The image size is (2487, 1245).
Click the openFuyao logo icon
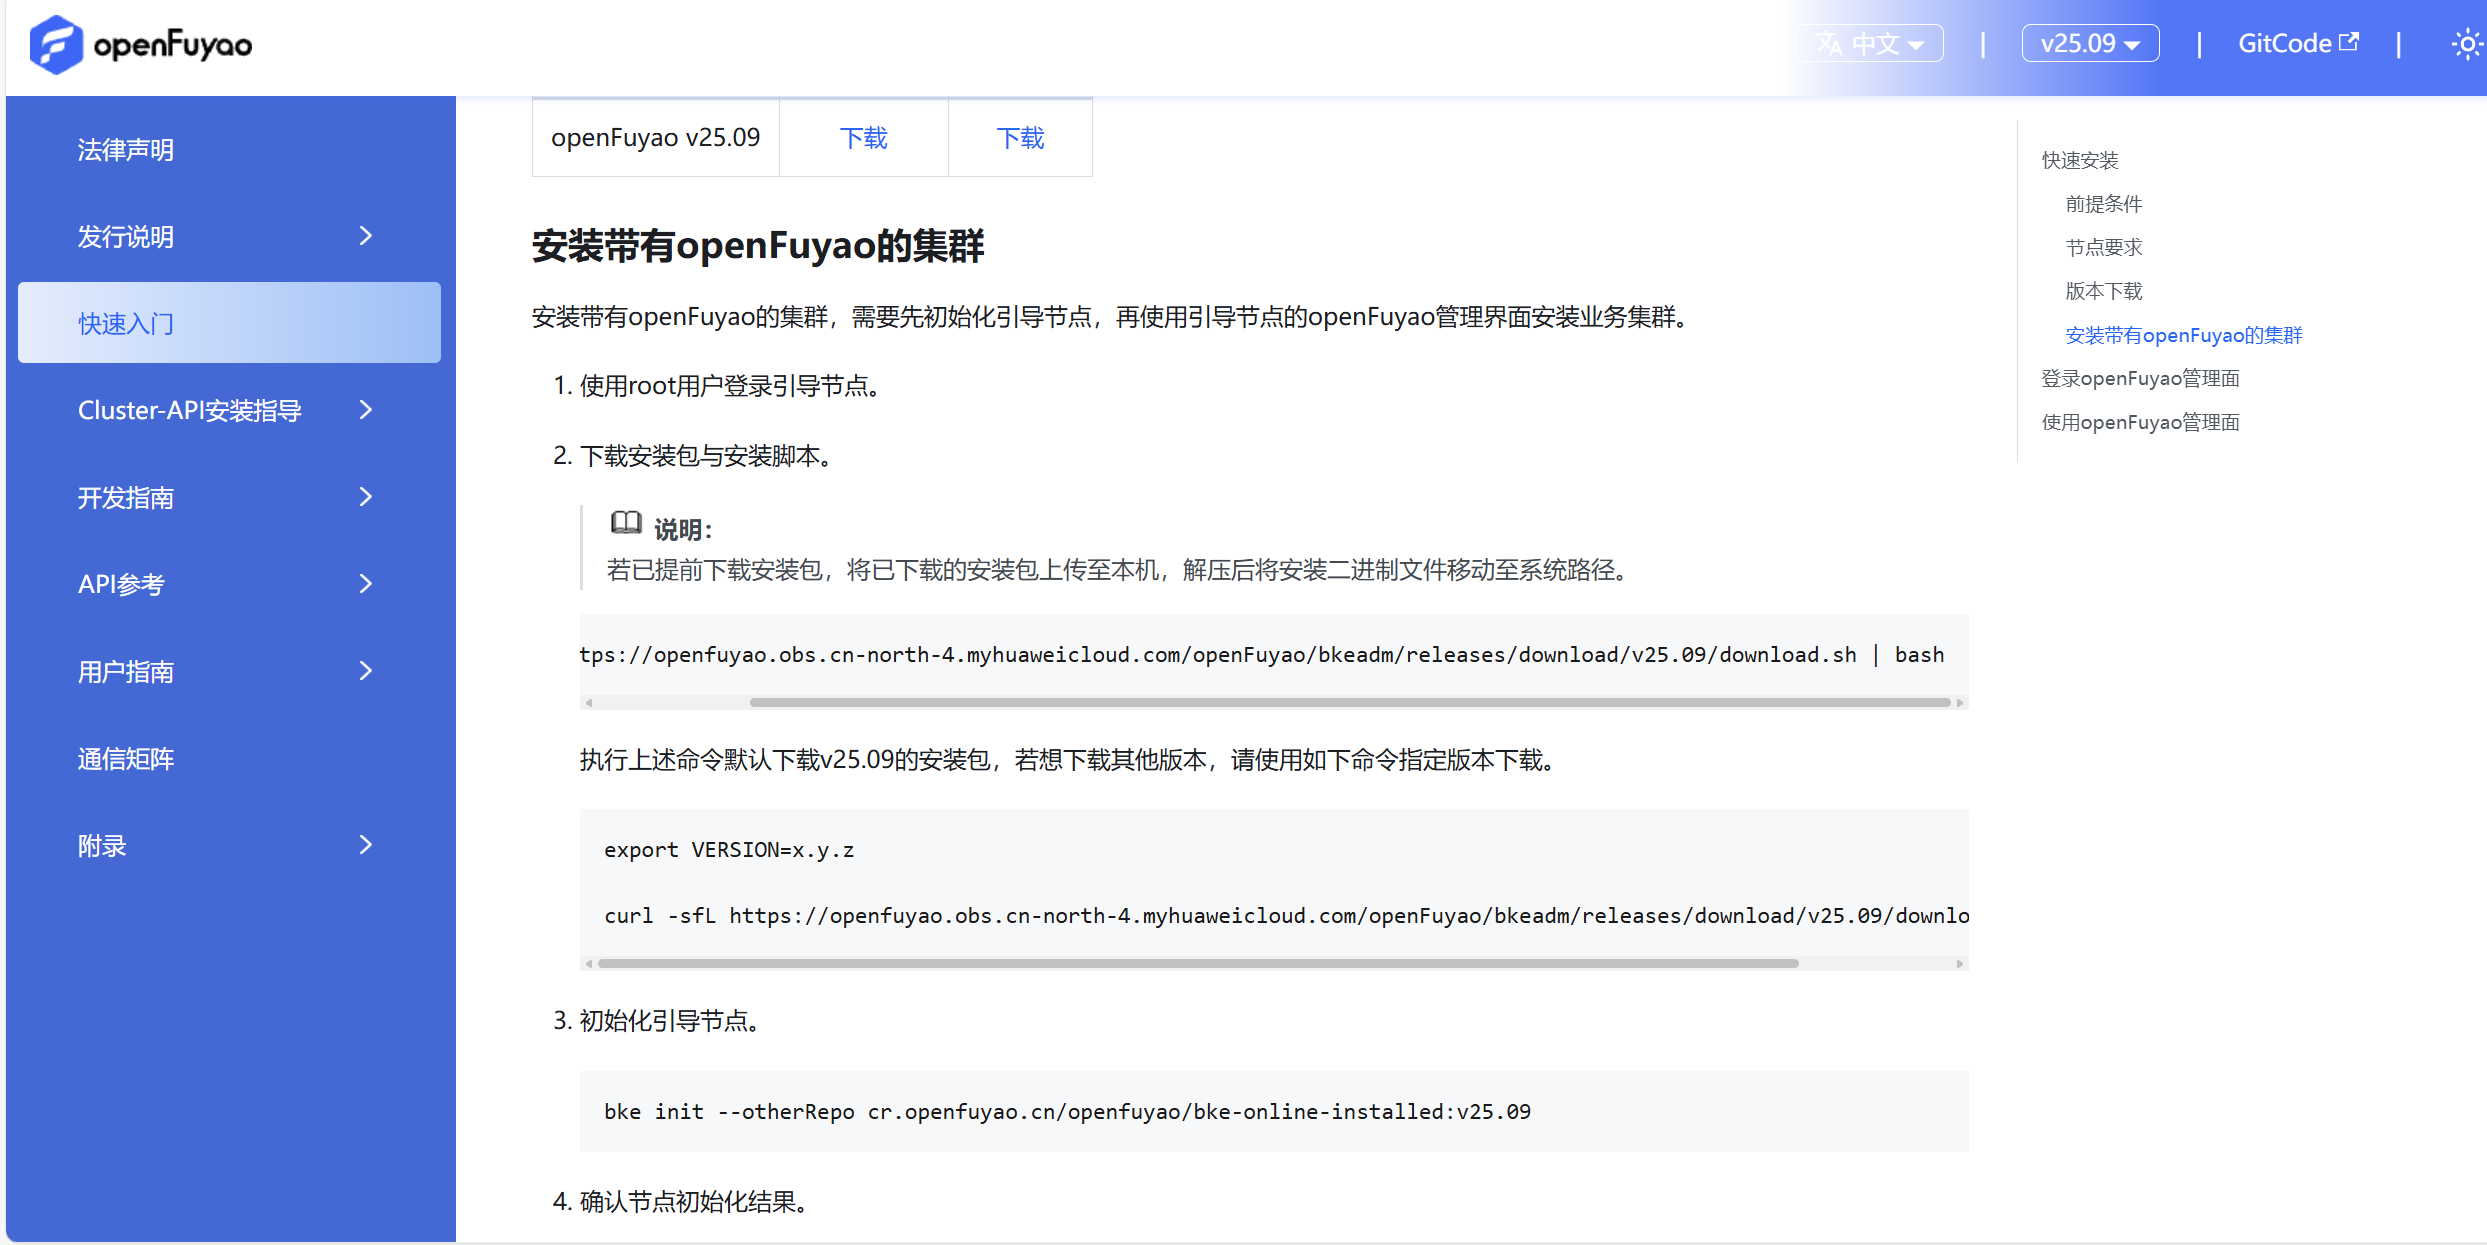(56, 45)
